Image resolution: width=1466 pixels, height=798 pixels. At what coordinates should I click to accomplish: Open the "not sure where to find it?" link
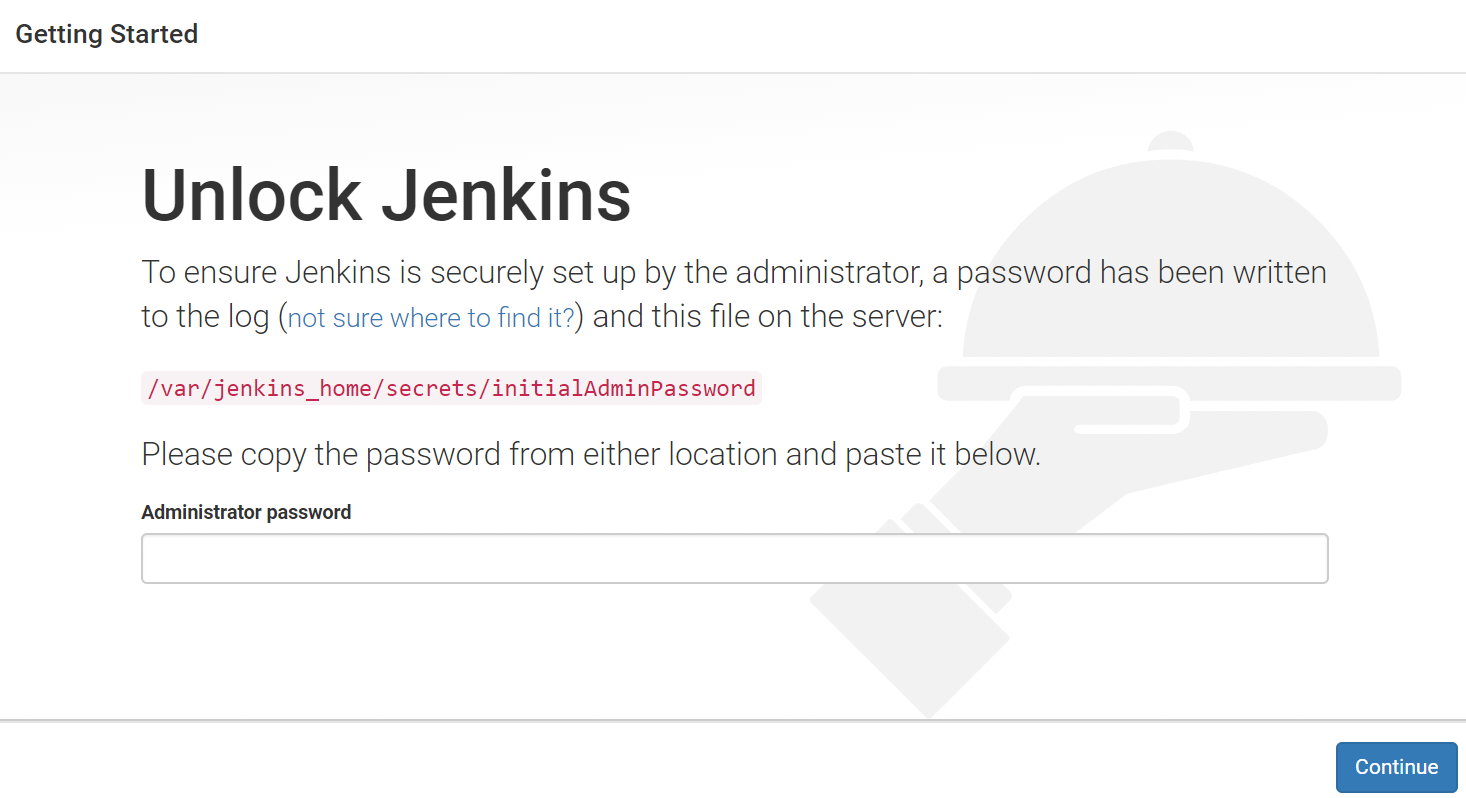(431, 318)
